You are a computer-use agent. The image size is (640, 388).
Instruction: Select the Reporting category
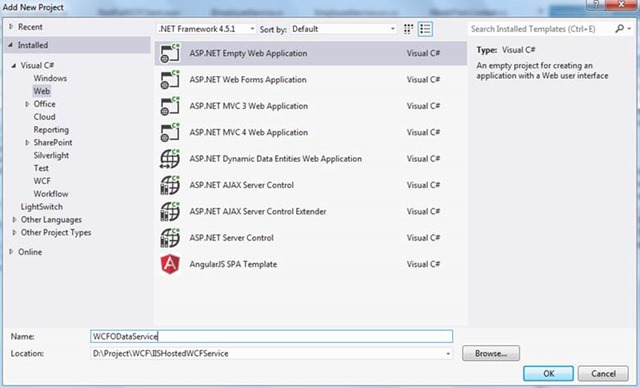51,130
